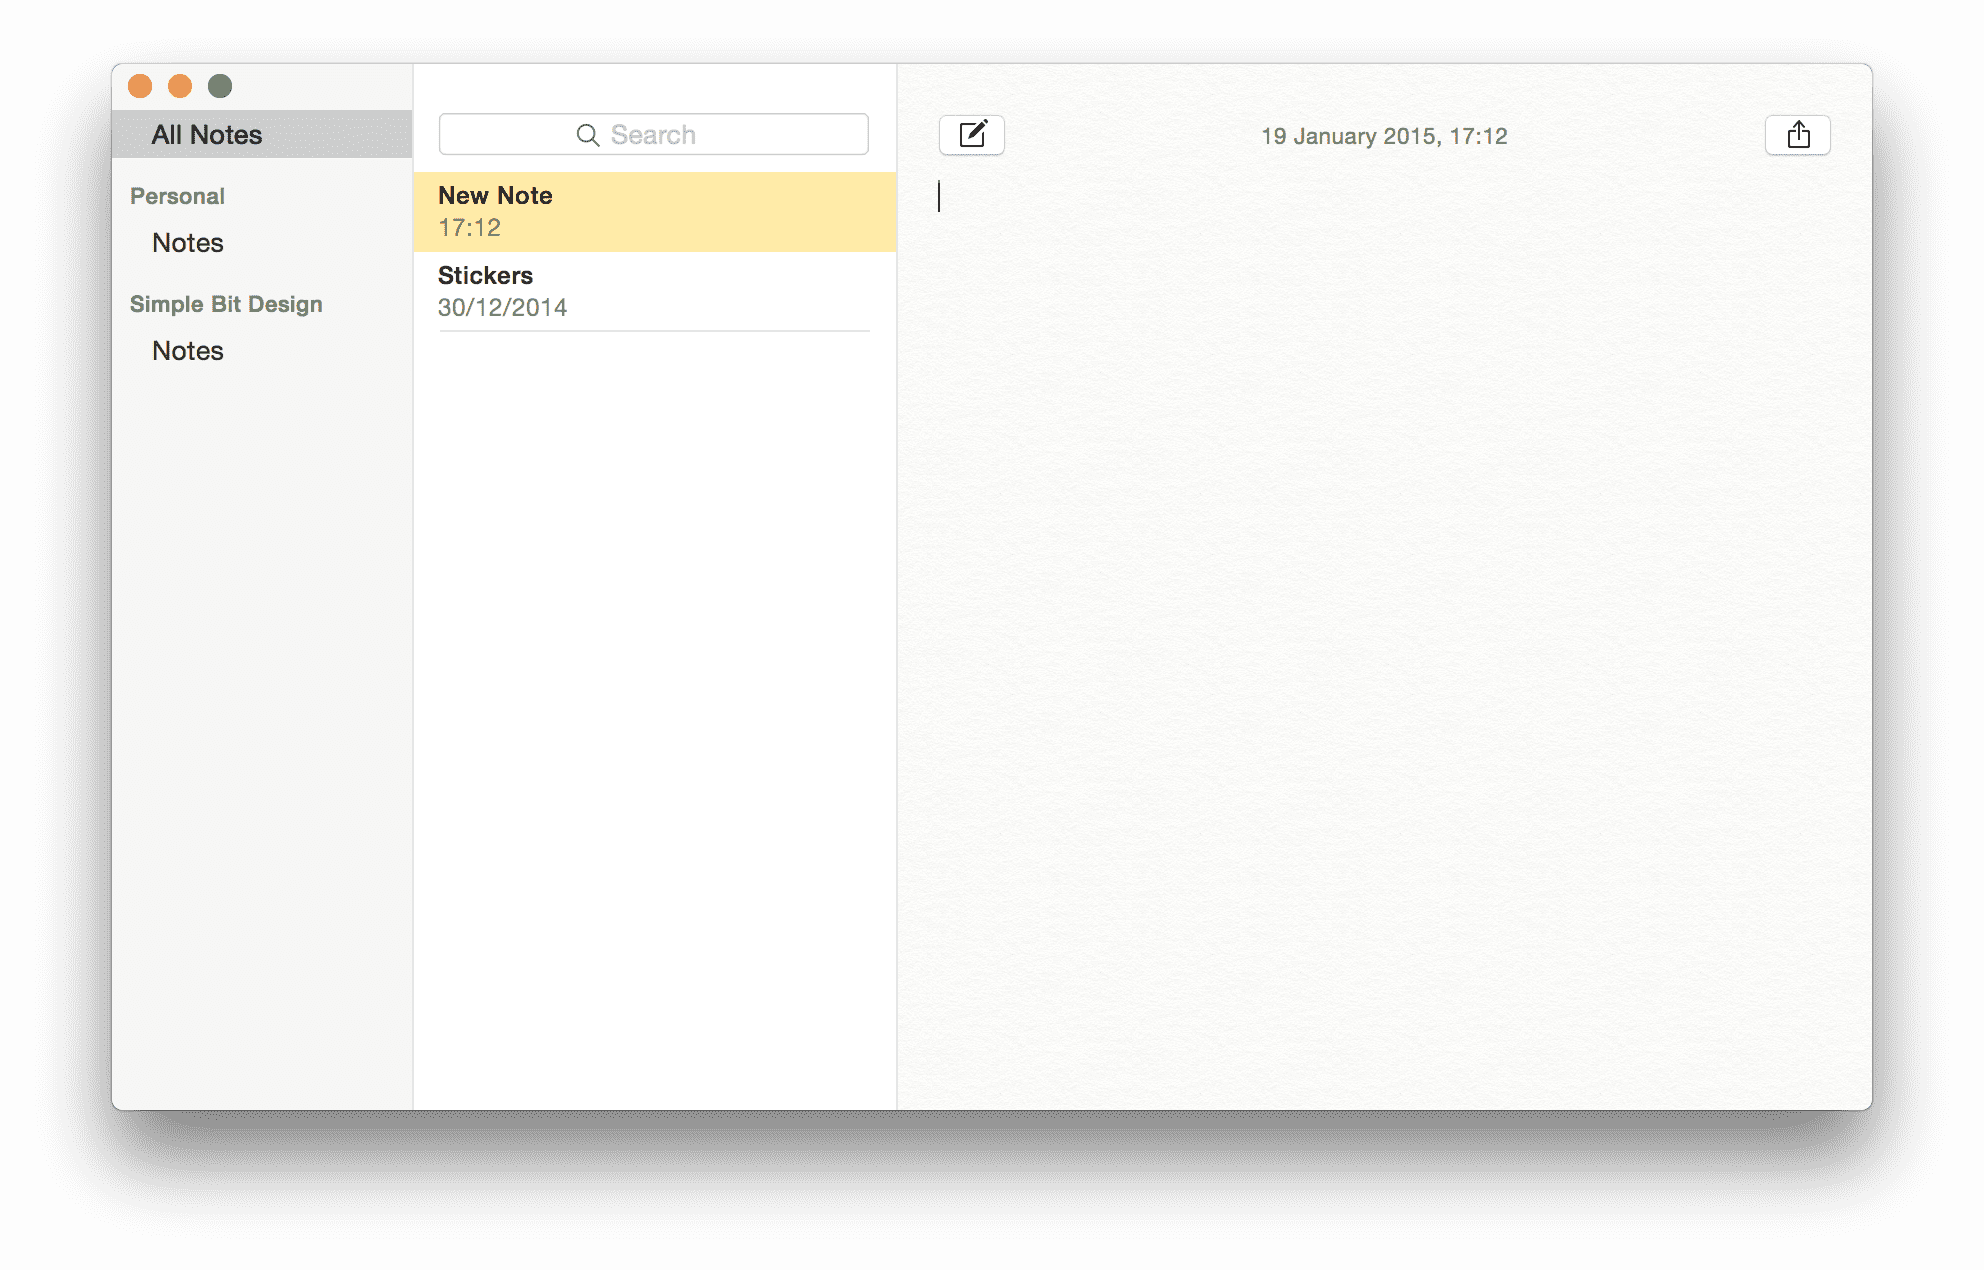Image resolution: width=1984 pixels, height=1270 pixels.
Task: Open the Notes folder under Simple Bit Design
Action: (x=186, y=351)
